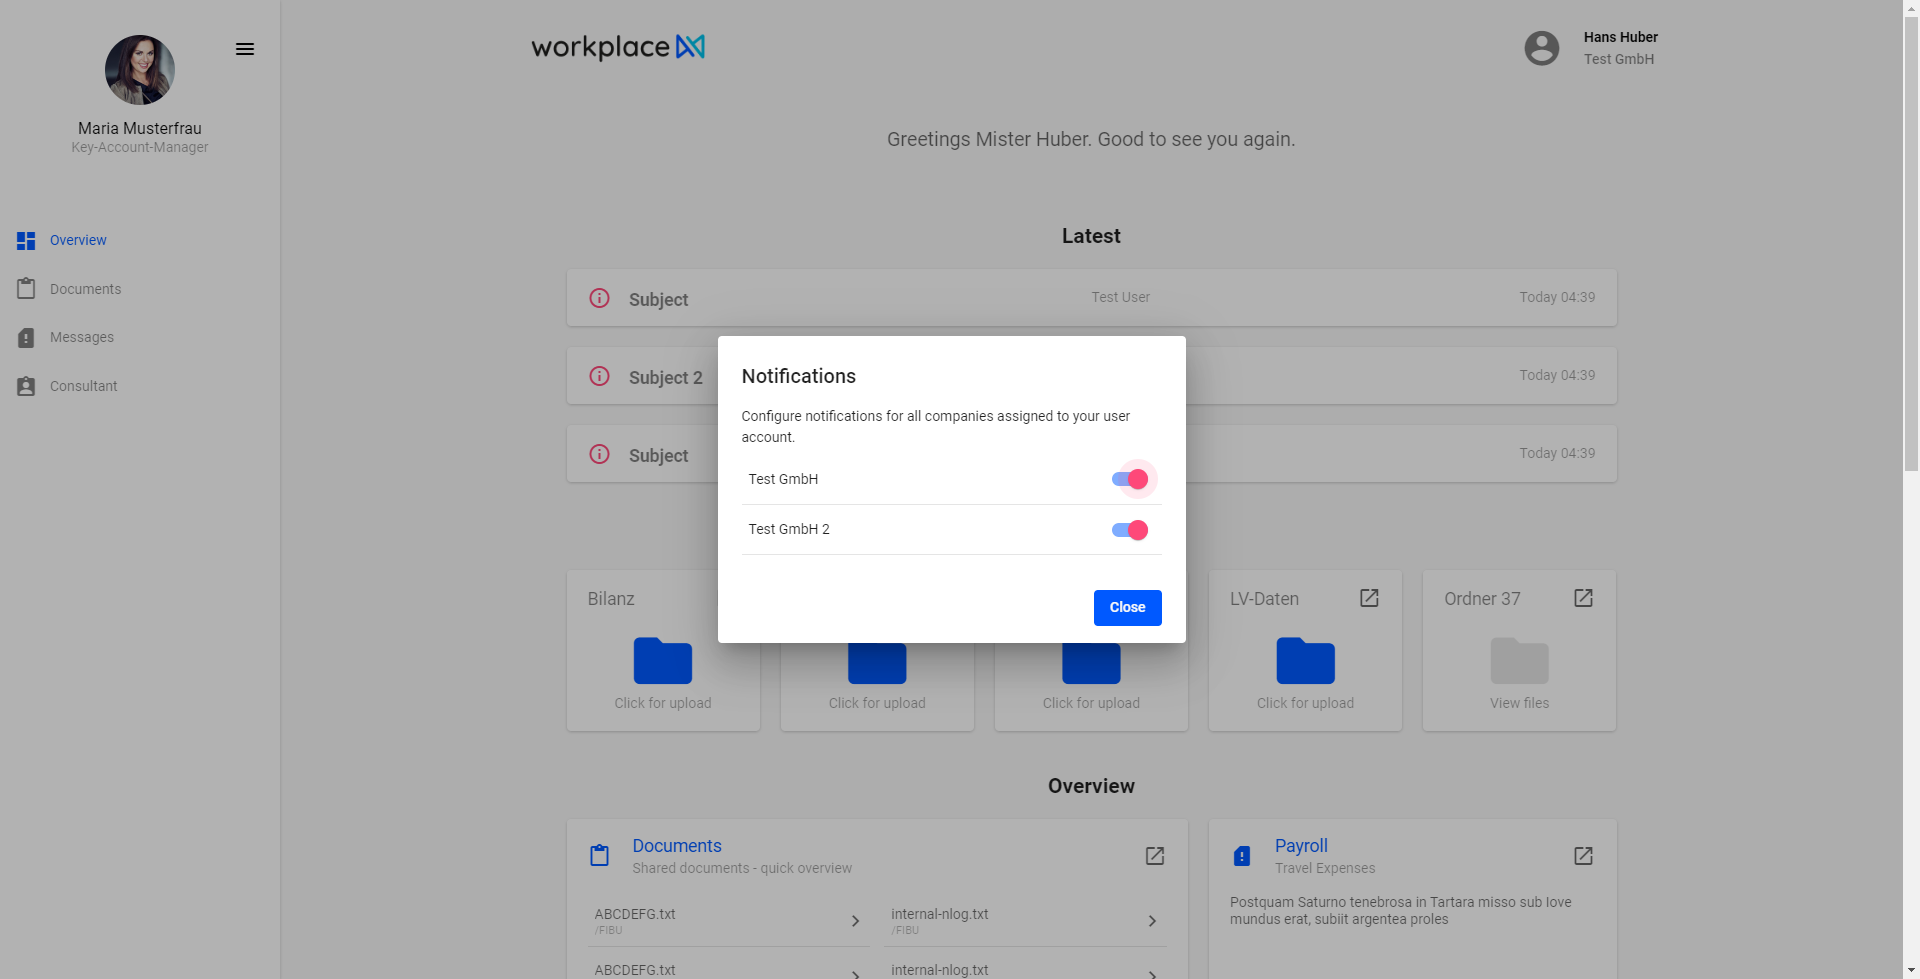1920x979 pixels.
Task: Click the scrollbar down arrow
Action: (1911, 970)
